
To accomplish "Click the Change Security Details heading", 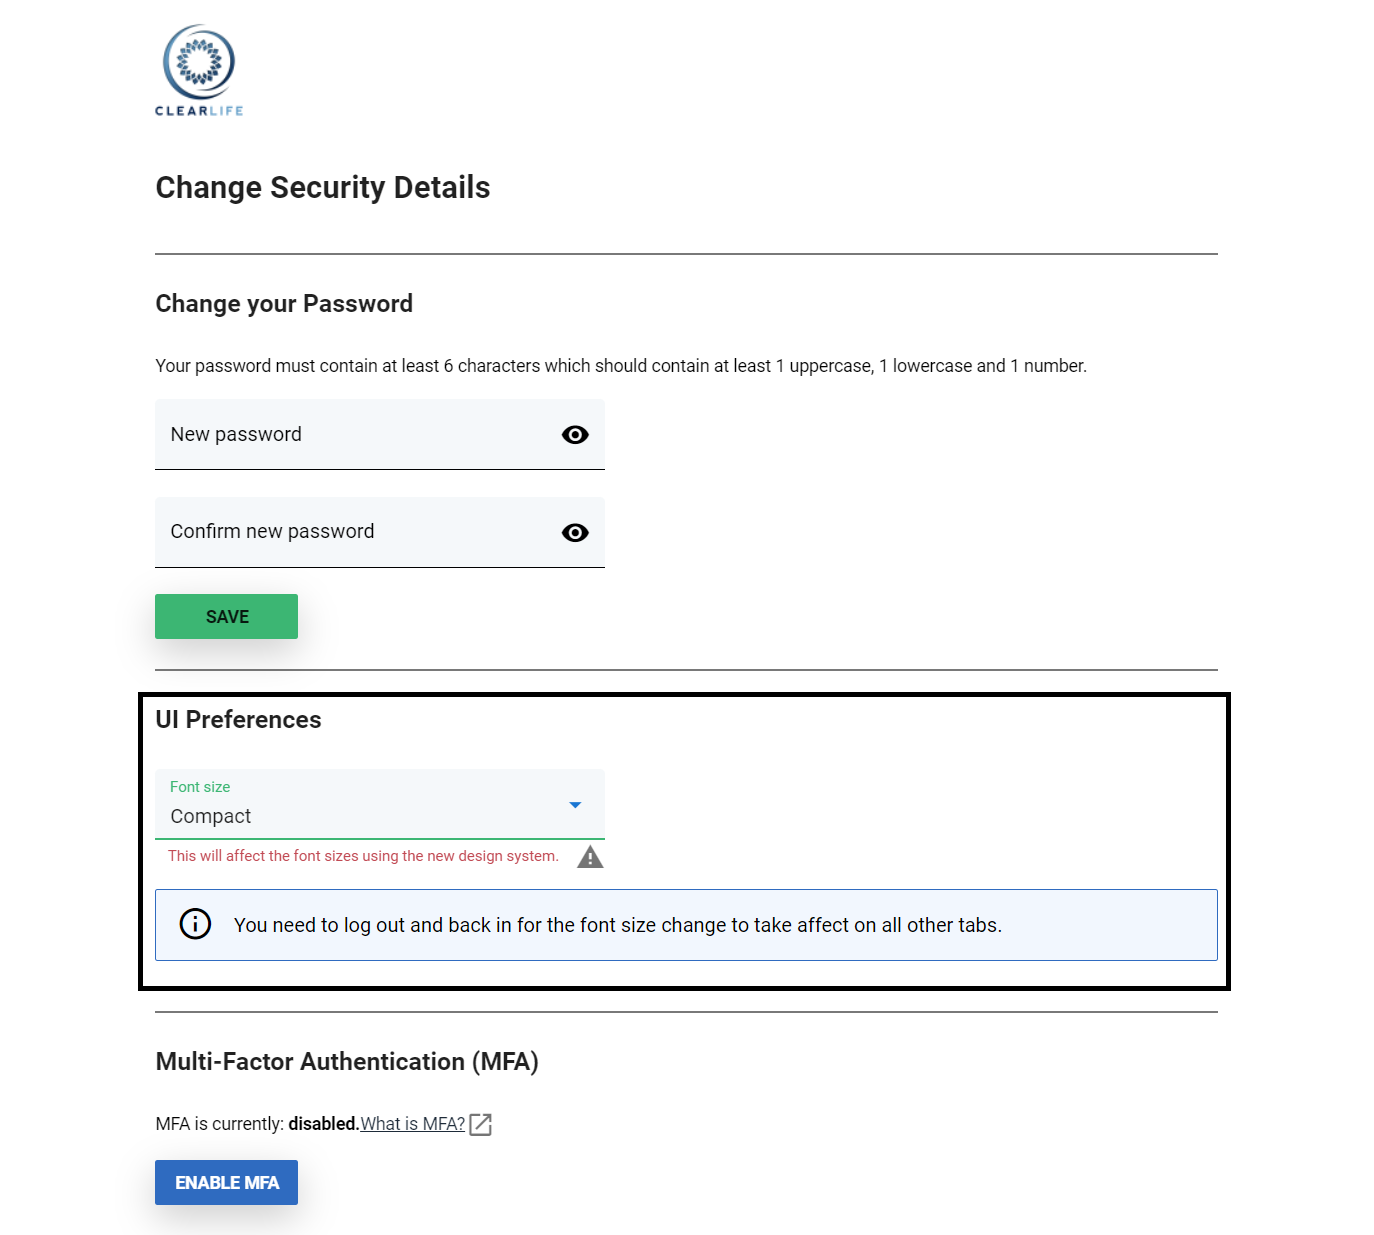I will pyautogui.click(x=323, y=188).
